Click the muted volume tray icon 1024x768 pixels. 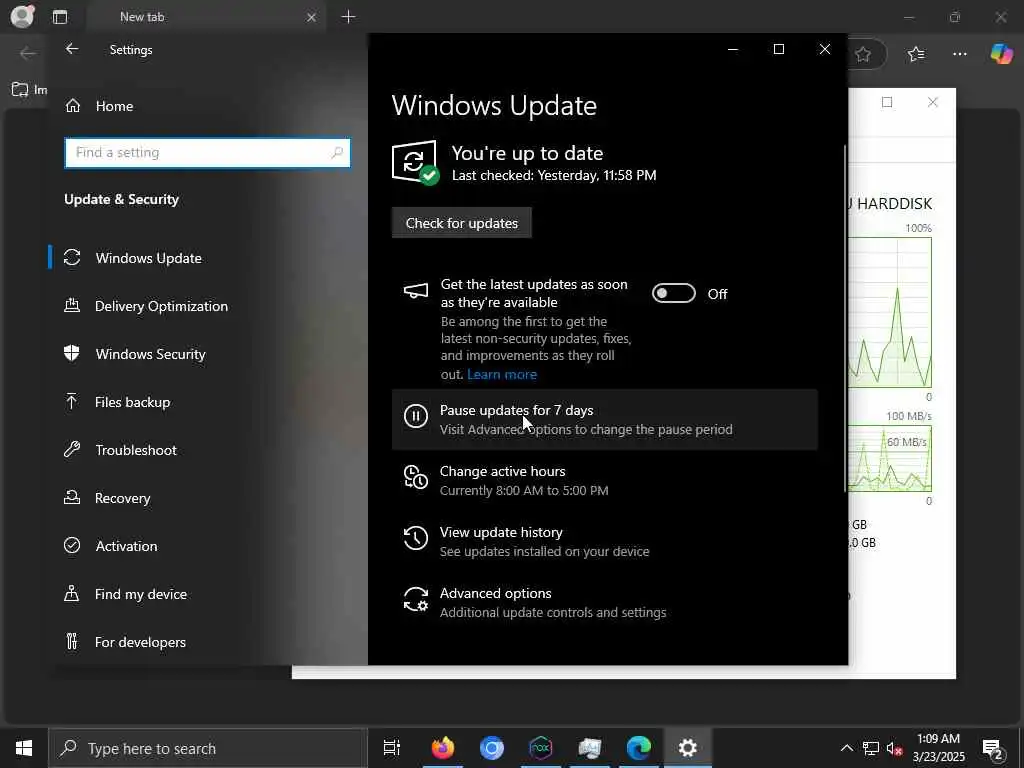[894, 748]
